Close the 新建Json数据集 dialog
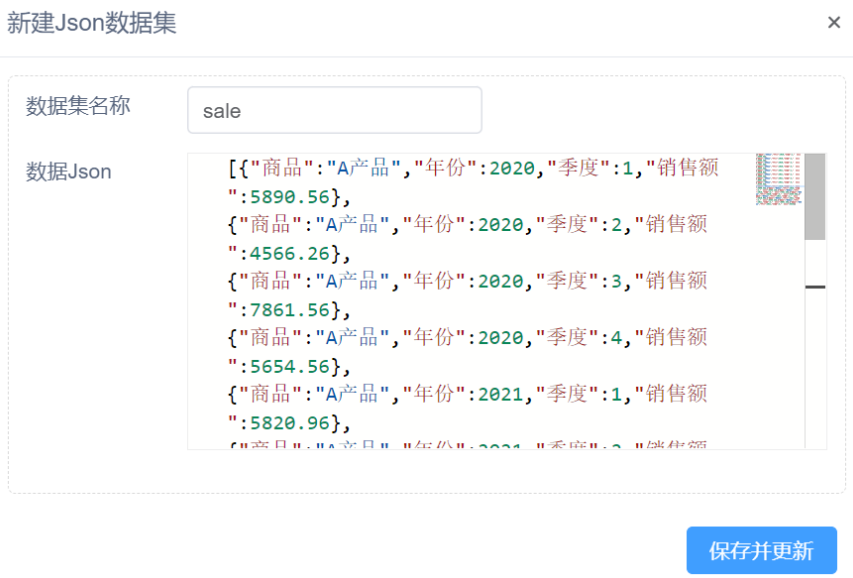853x578 pixels. point(833,23)
